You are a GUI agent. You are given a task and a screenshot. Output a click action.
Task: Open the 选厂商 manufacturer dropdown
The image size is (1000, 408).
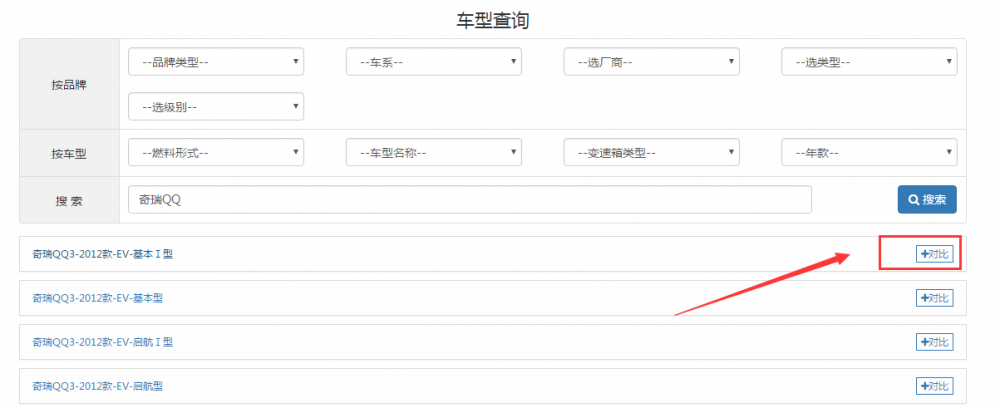tap(651, 62)
